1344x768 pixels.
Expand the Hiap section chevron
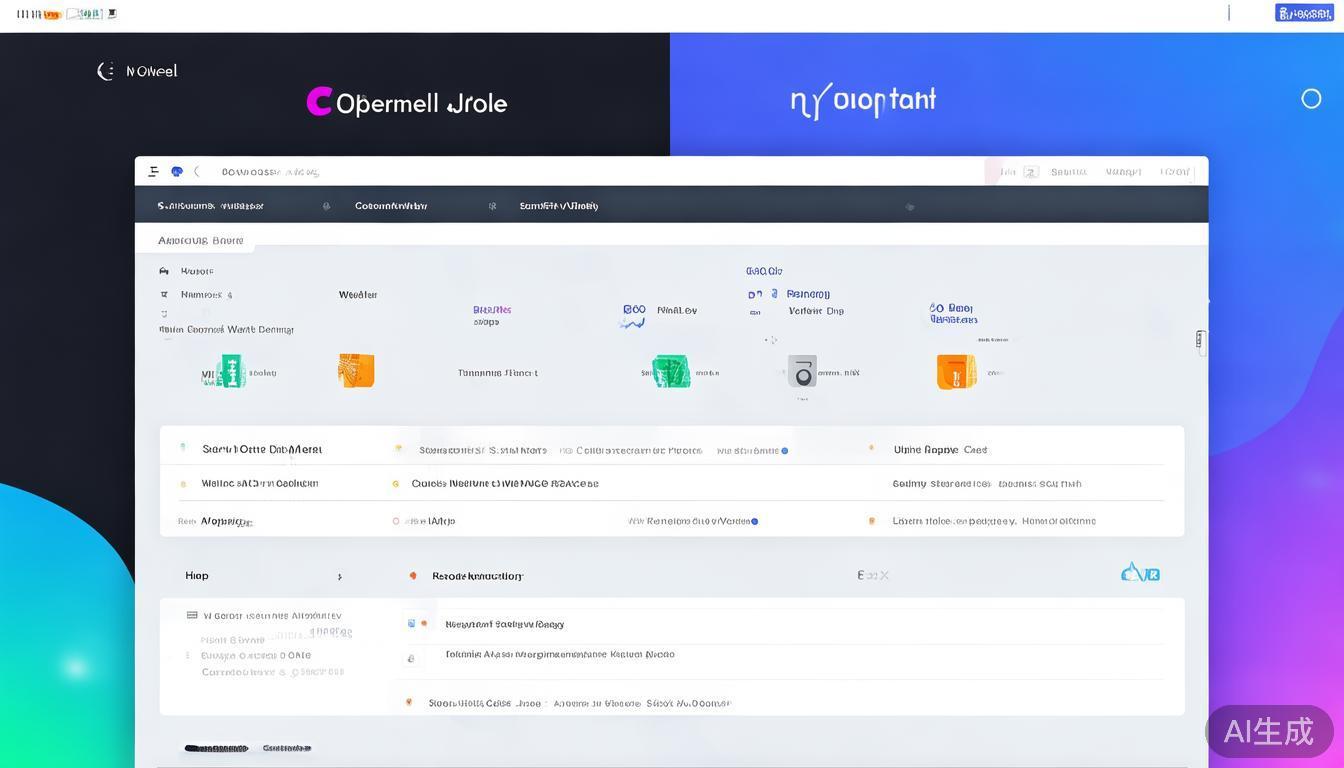coord(339,576)
